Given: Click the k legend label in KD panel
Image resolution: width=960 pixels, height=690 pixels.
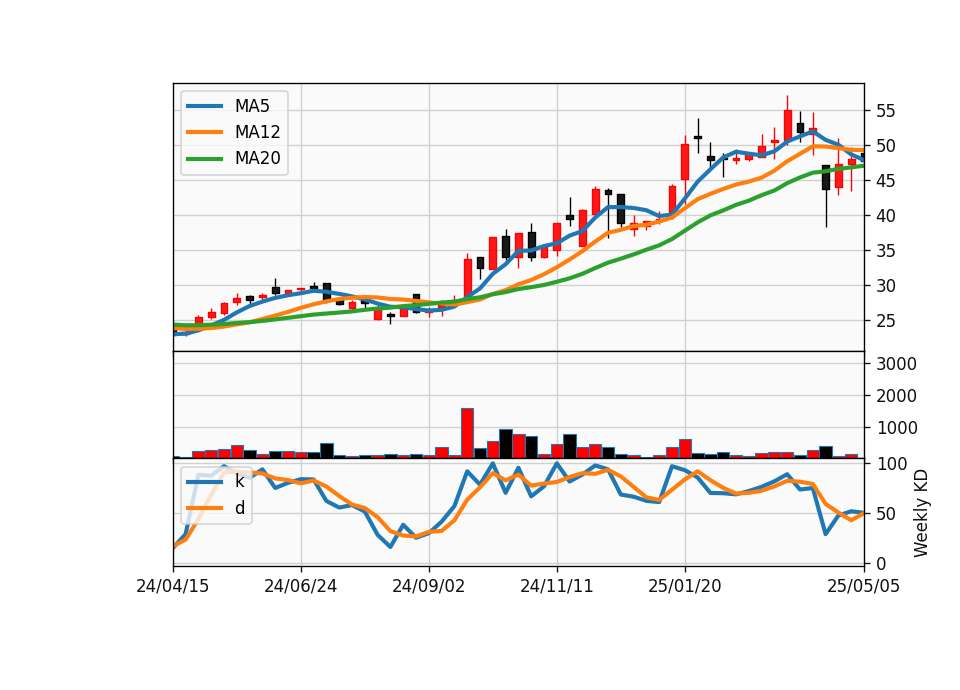Looking at the screenshot, I should click(239, 481).
